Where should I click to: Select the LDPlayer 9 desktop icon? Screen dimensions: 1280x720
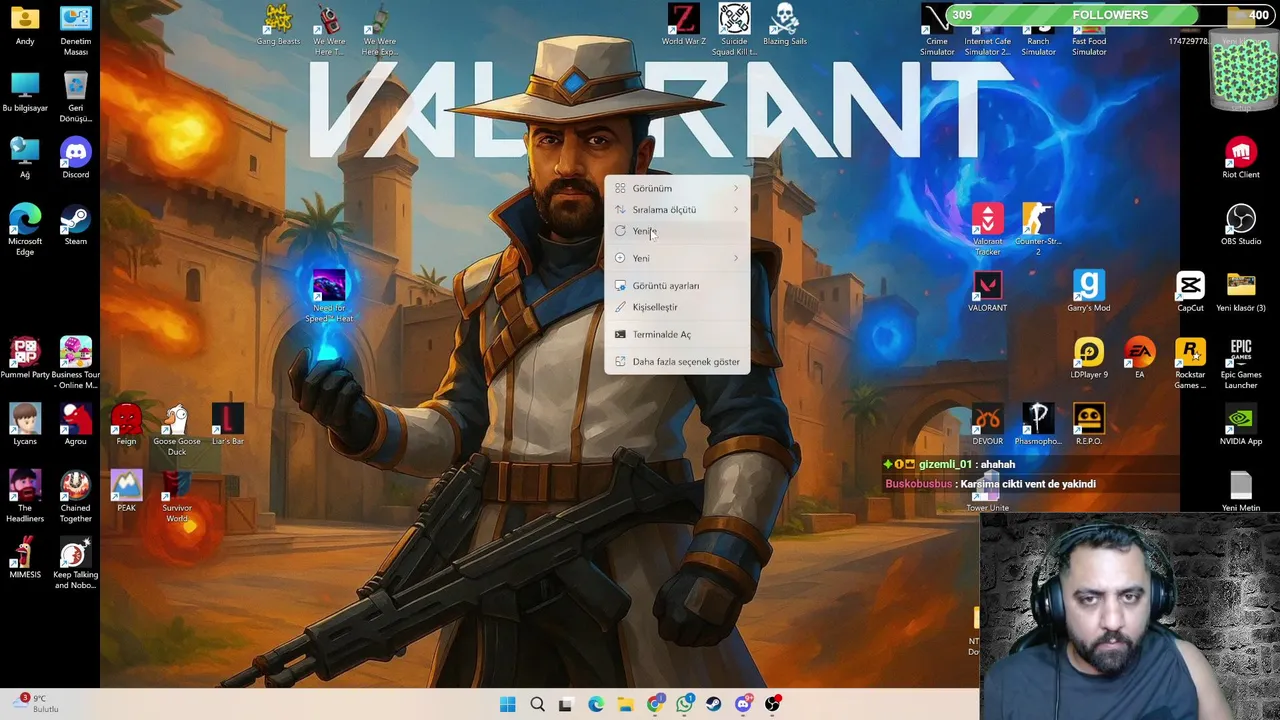click(1089, 359)
